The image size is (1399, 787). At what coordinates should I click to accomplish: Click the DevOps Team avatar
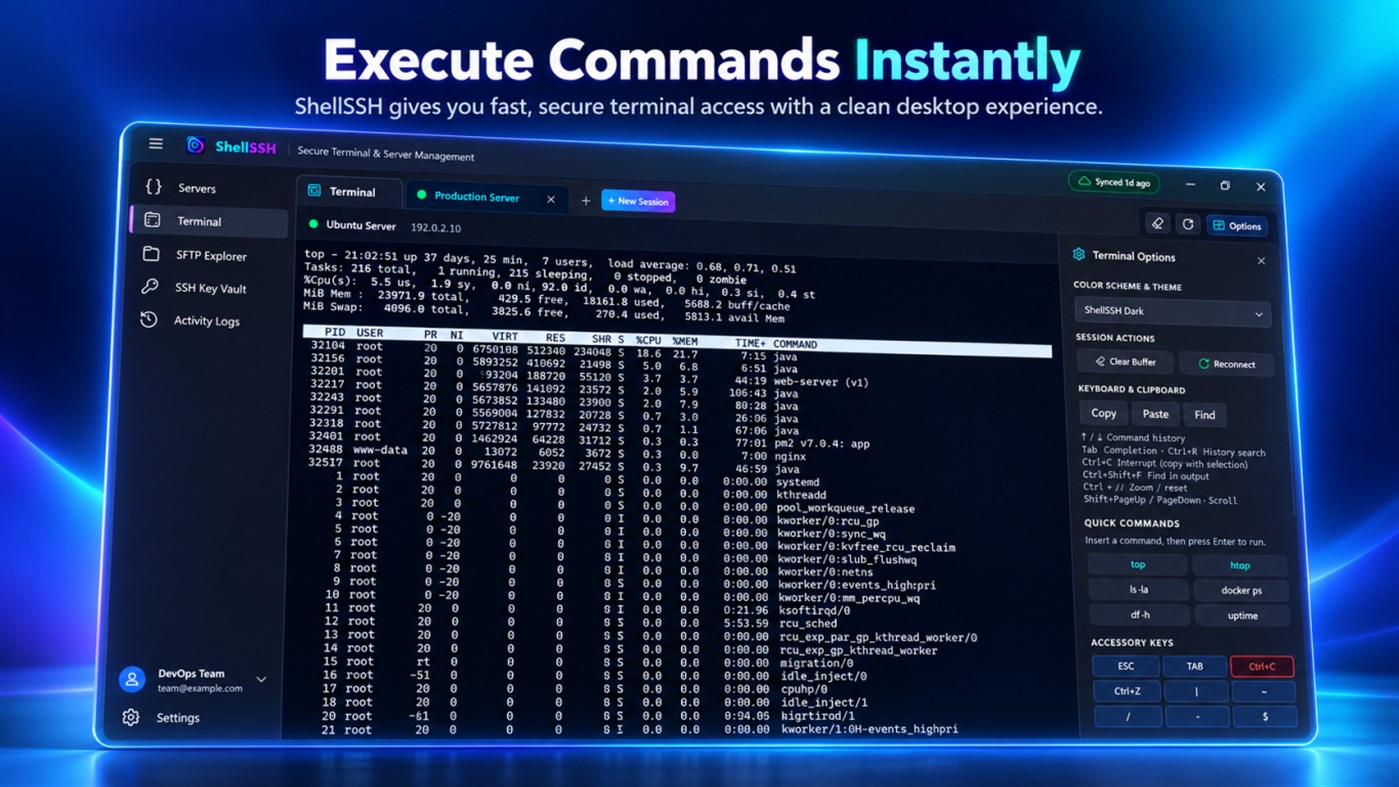pyautogui.click(x=132, y=679)
